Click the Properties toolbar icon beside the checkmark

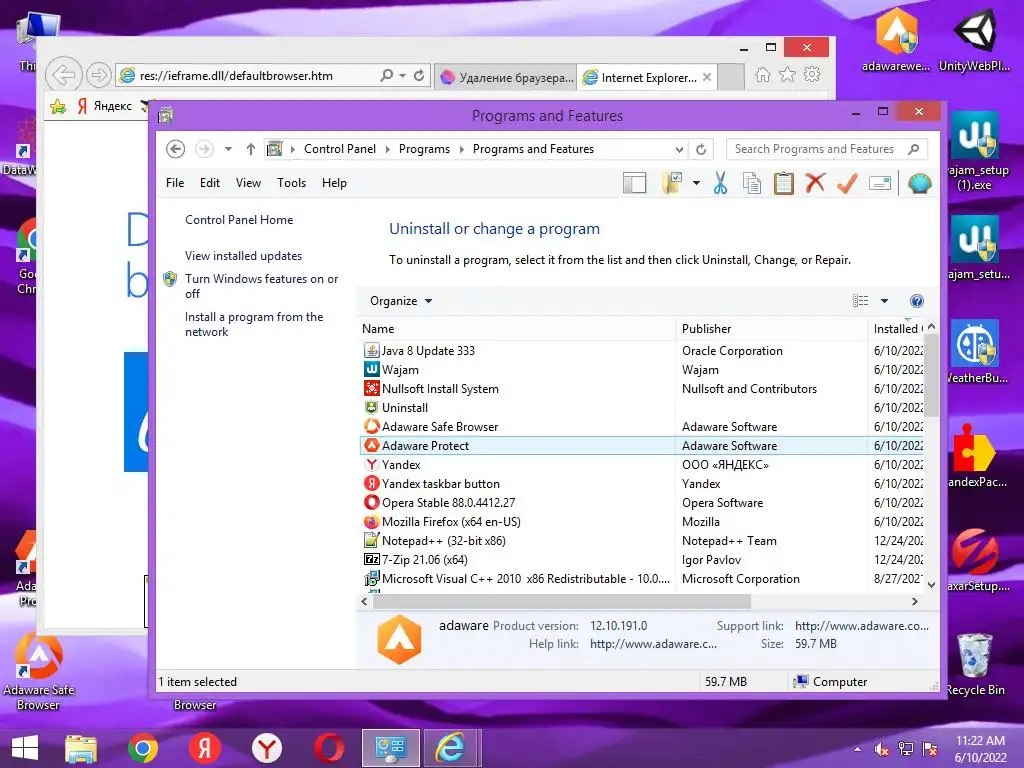pos(880,184)
